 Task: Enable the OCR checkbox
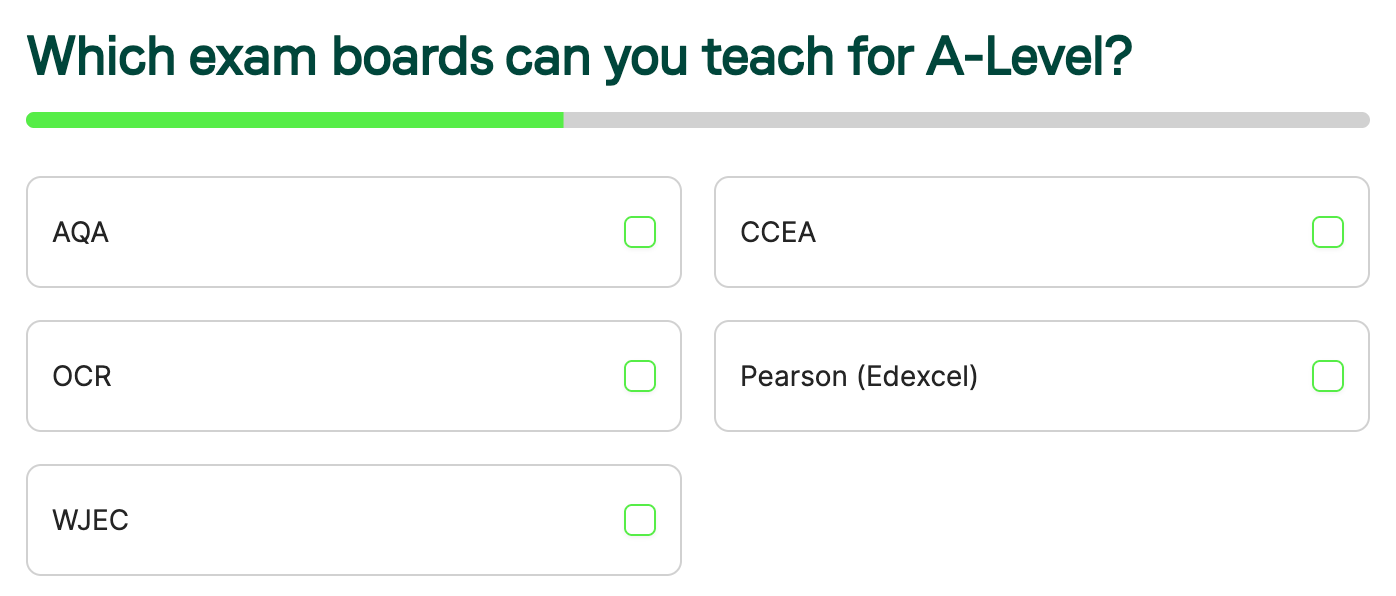tap(640, 376)
